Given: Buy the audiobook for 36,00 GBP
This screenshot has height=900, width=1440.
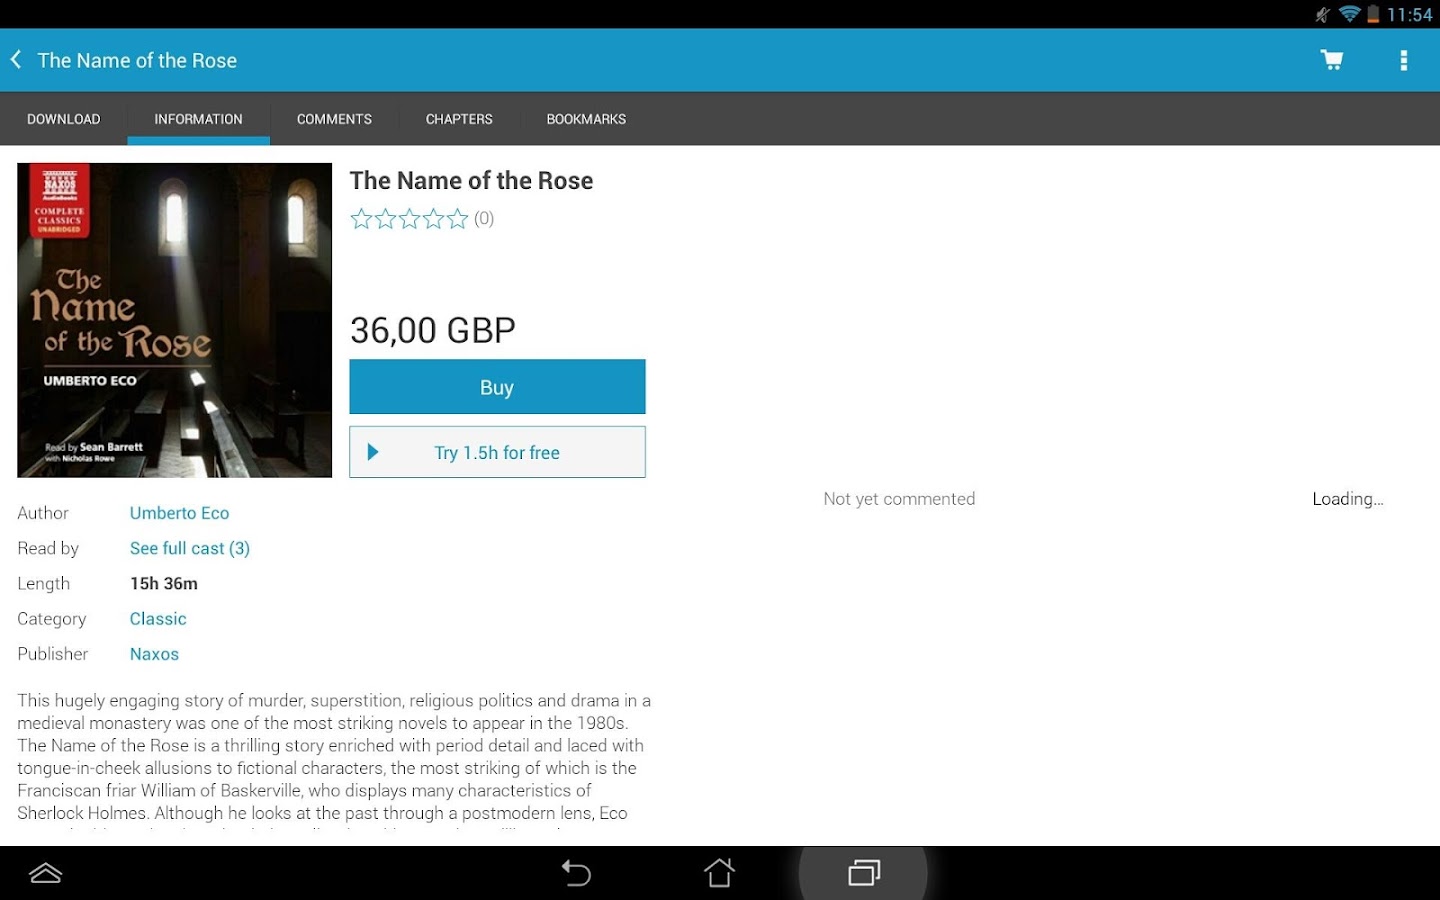Looking at the screenshot, I should pos(497,387).
